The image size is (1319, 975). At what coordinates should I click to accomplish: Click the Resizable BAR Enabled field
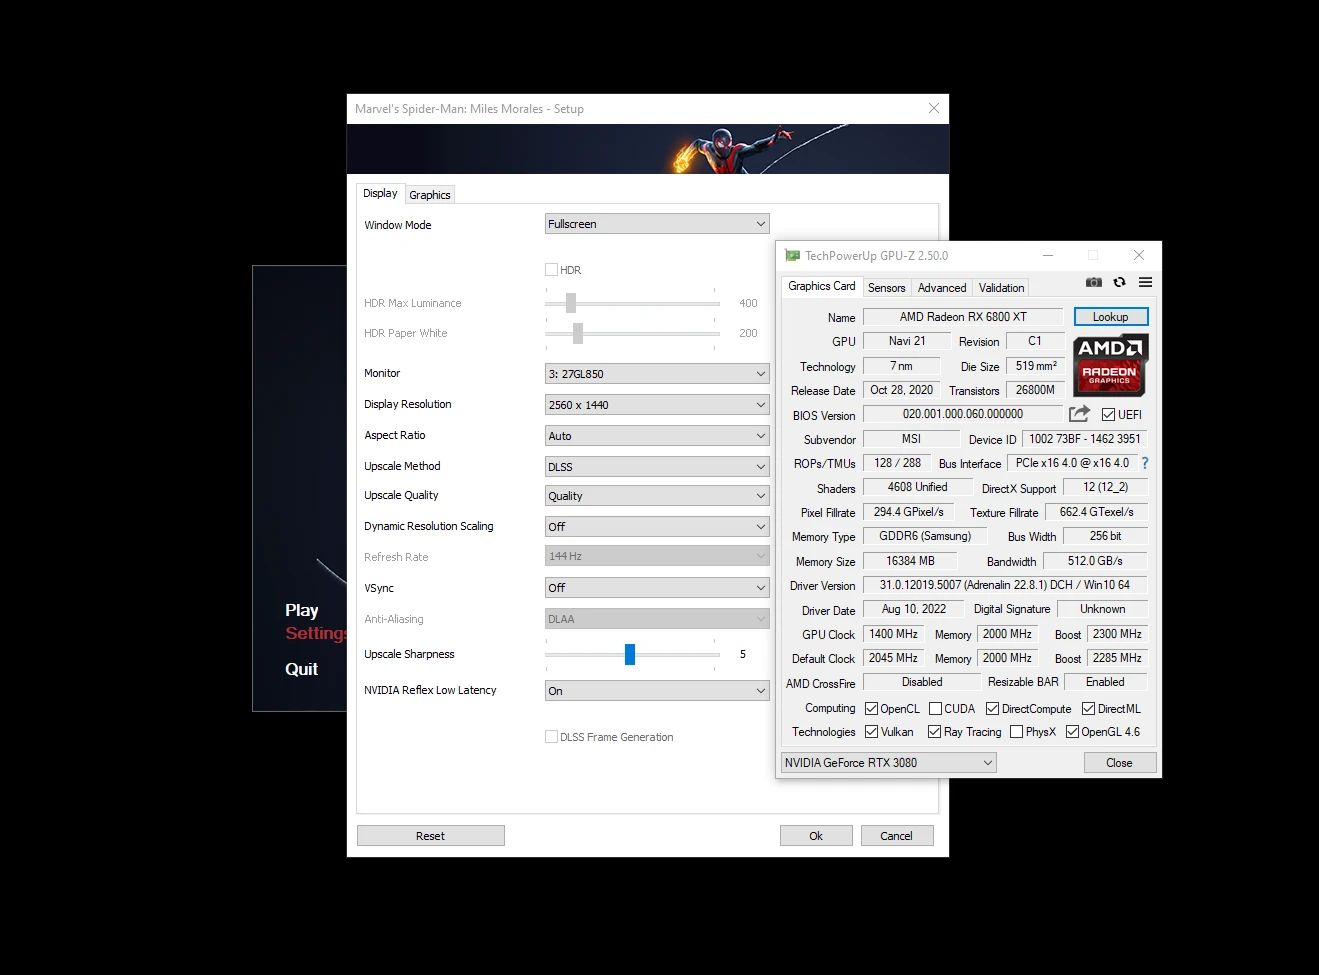[x=1105, y=682]
